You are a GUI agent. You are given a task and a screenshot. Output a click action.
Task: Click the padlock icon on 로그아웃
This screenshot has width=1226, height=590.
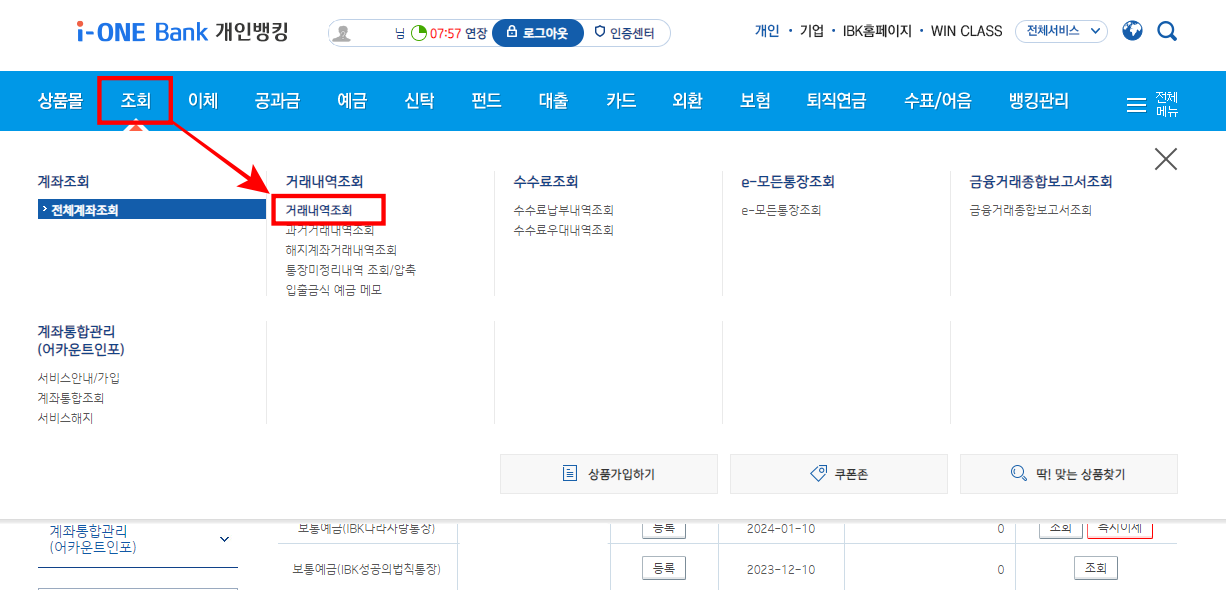click(x=513, y=31)
